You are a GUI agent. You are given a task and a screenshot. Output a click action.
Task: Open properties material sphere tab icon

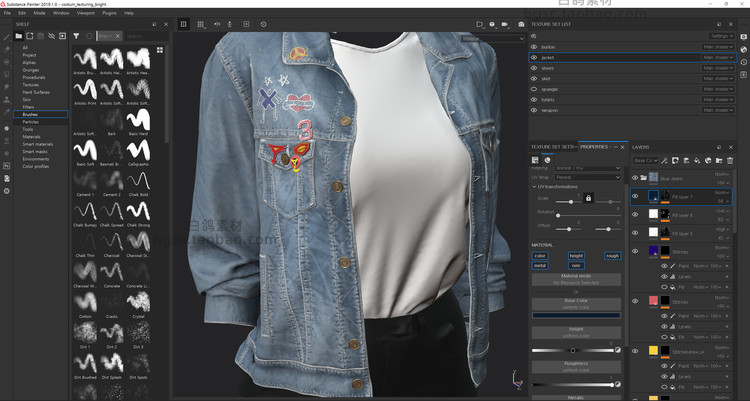click(547, 160)
